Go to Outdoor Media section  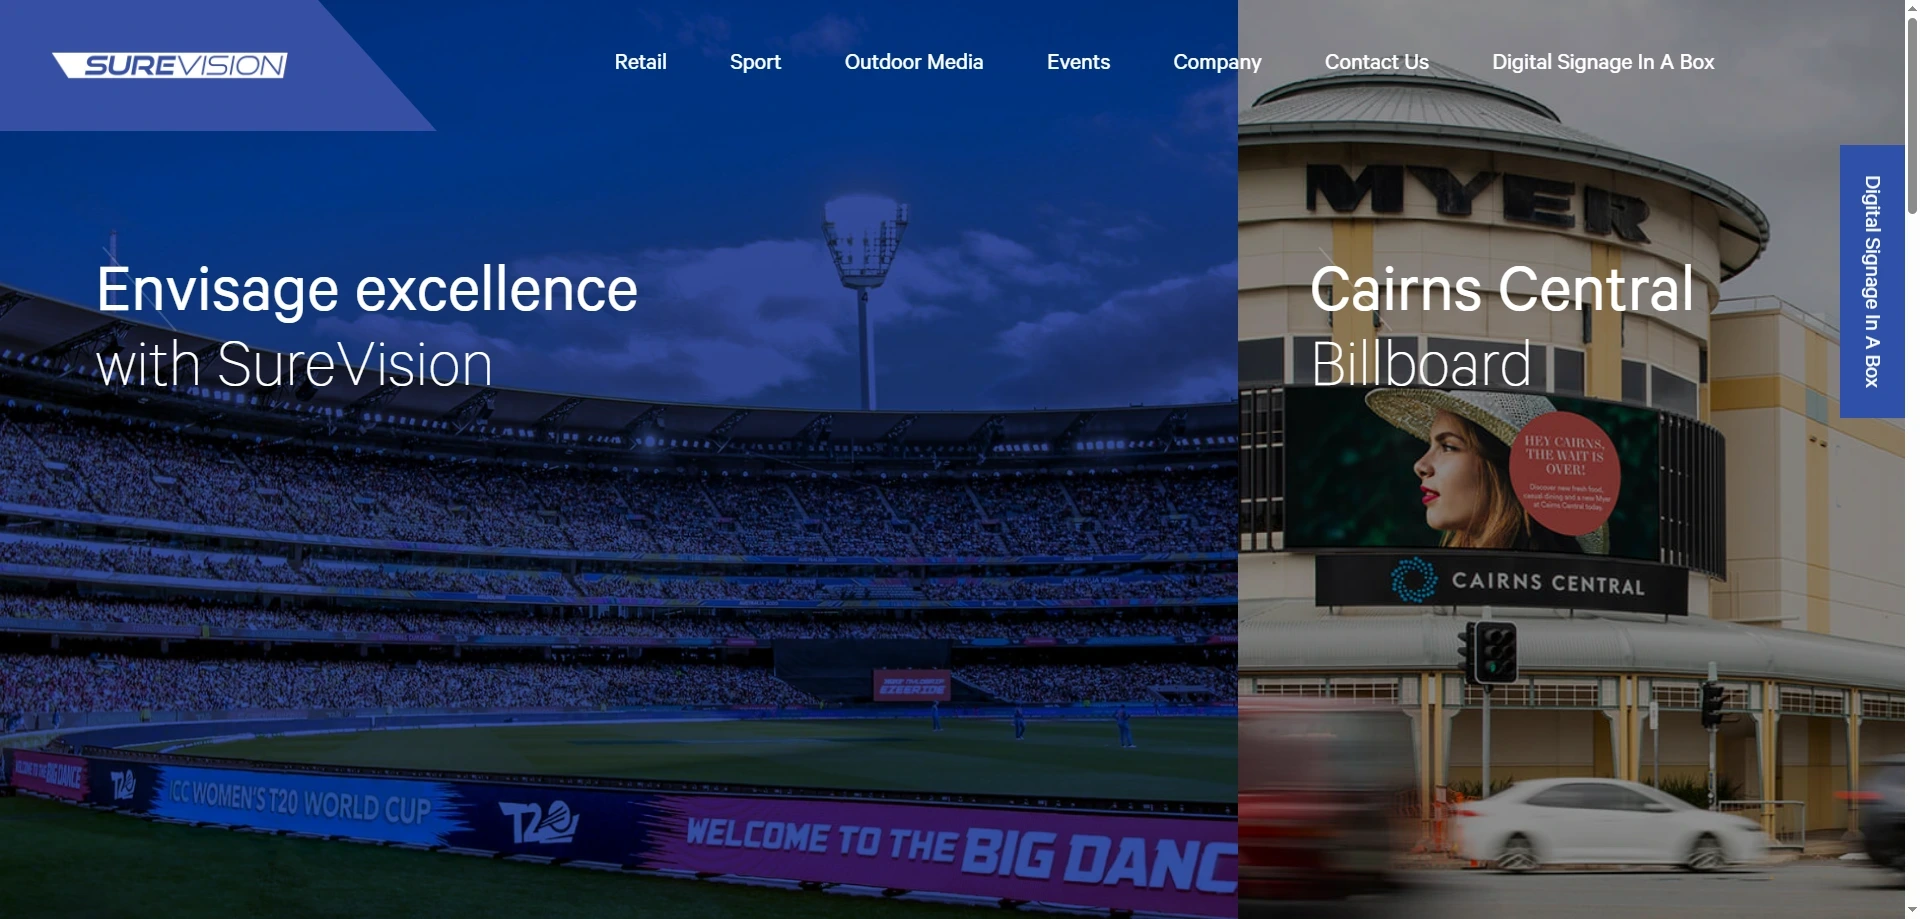(x=914, y=62)
